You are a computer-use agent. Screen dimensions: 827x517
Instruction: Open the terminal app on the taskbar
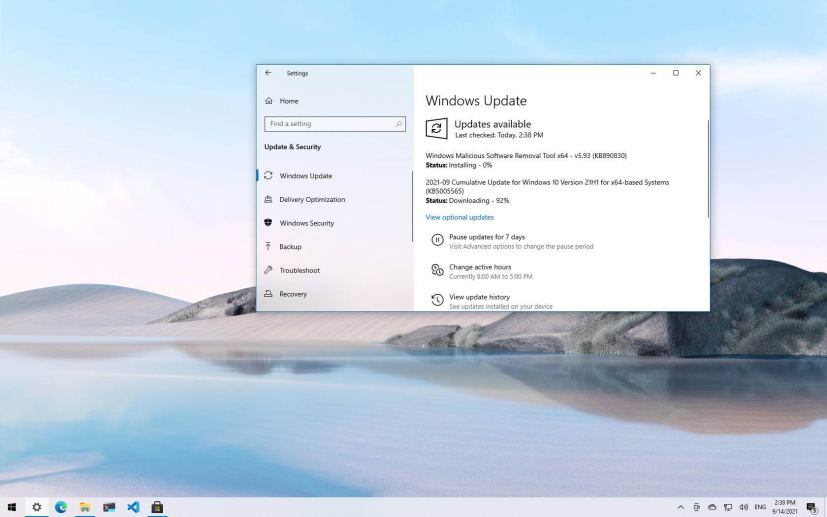[x=109, y=507]
